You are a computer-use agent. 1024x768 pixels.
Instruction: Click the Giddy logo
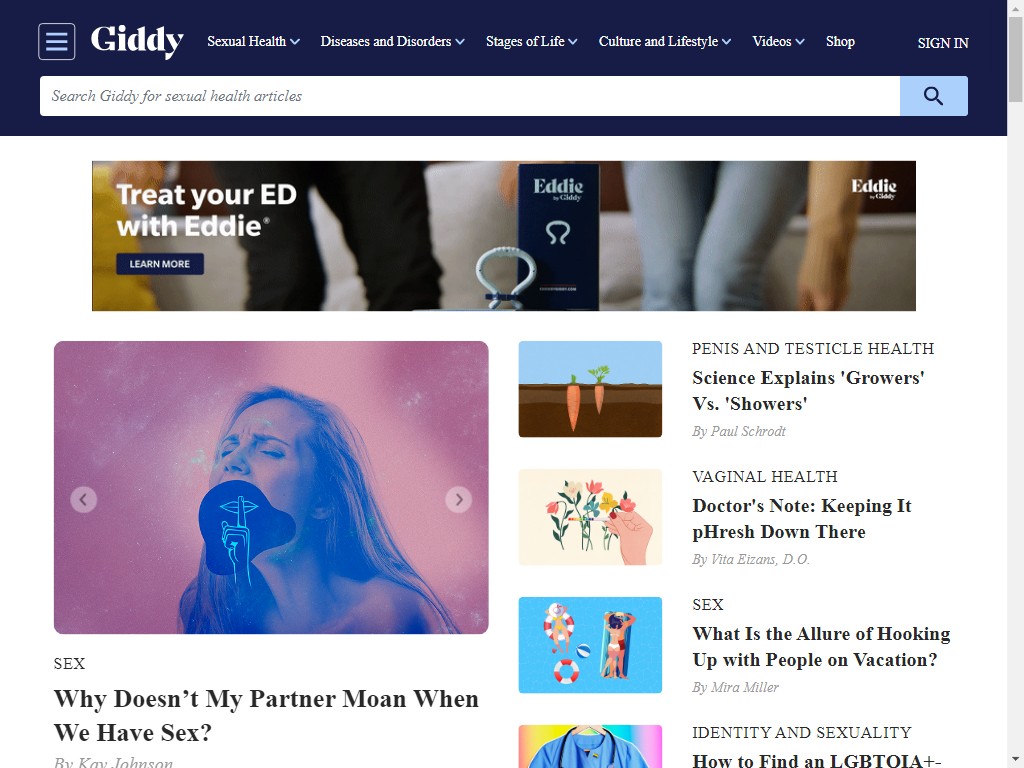137,41
